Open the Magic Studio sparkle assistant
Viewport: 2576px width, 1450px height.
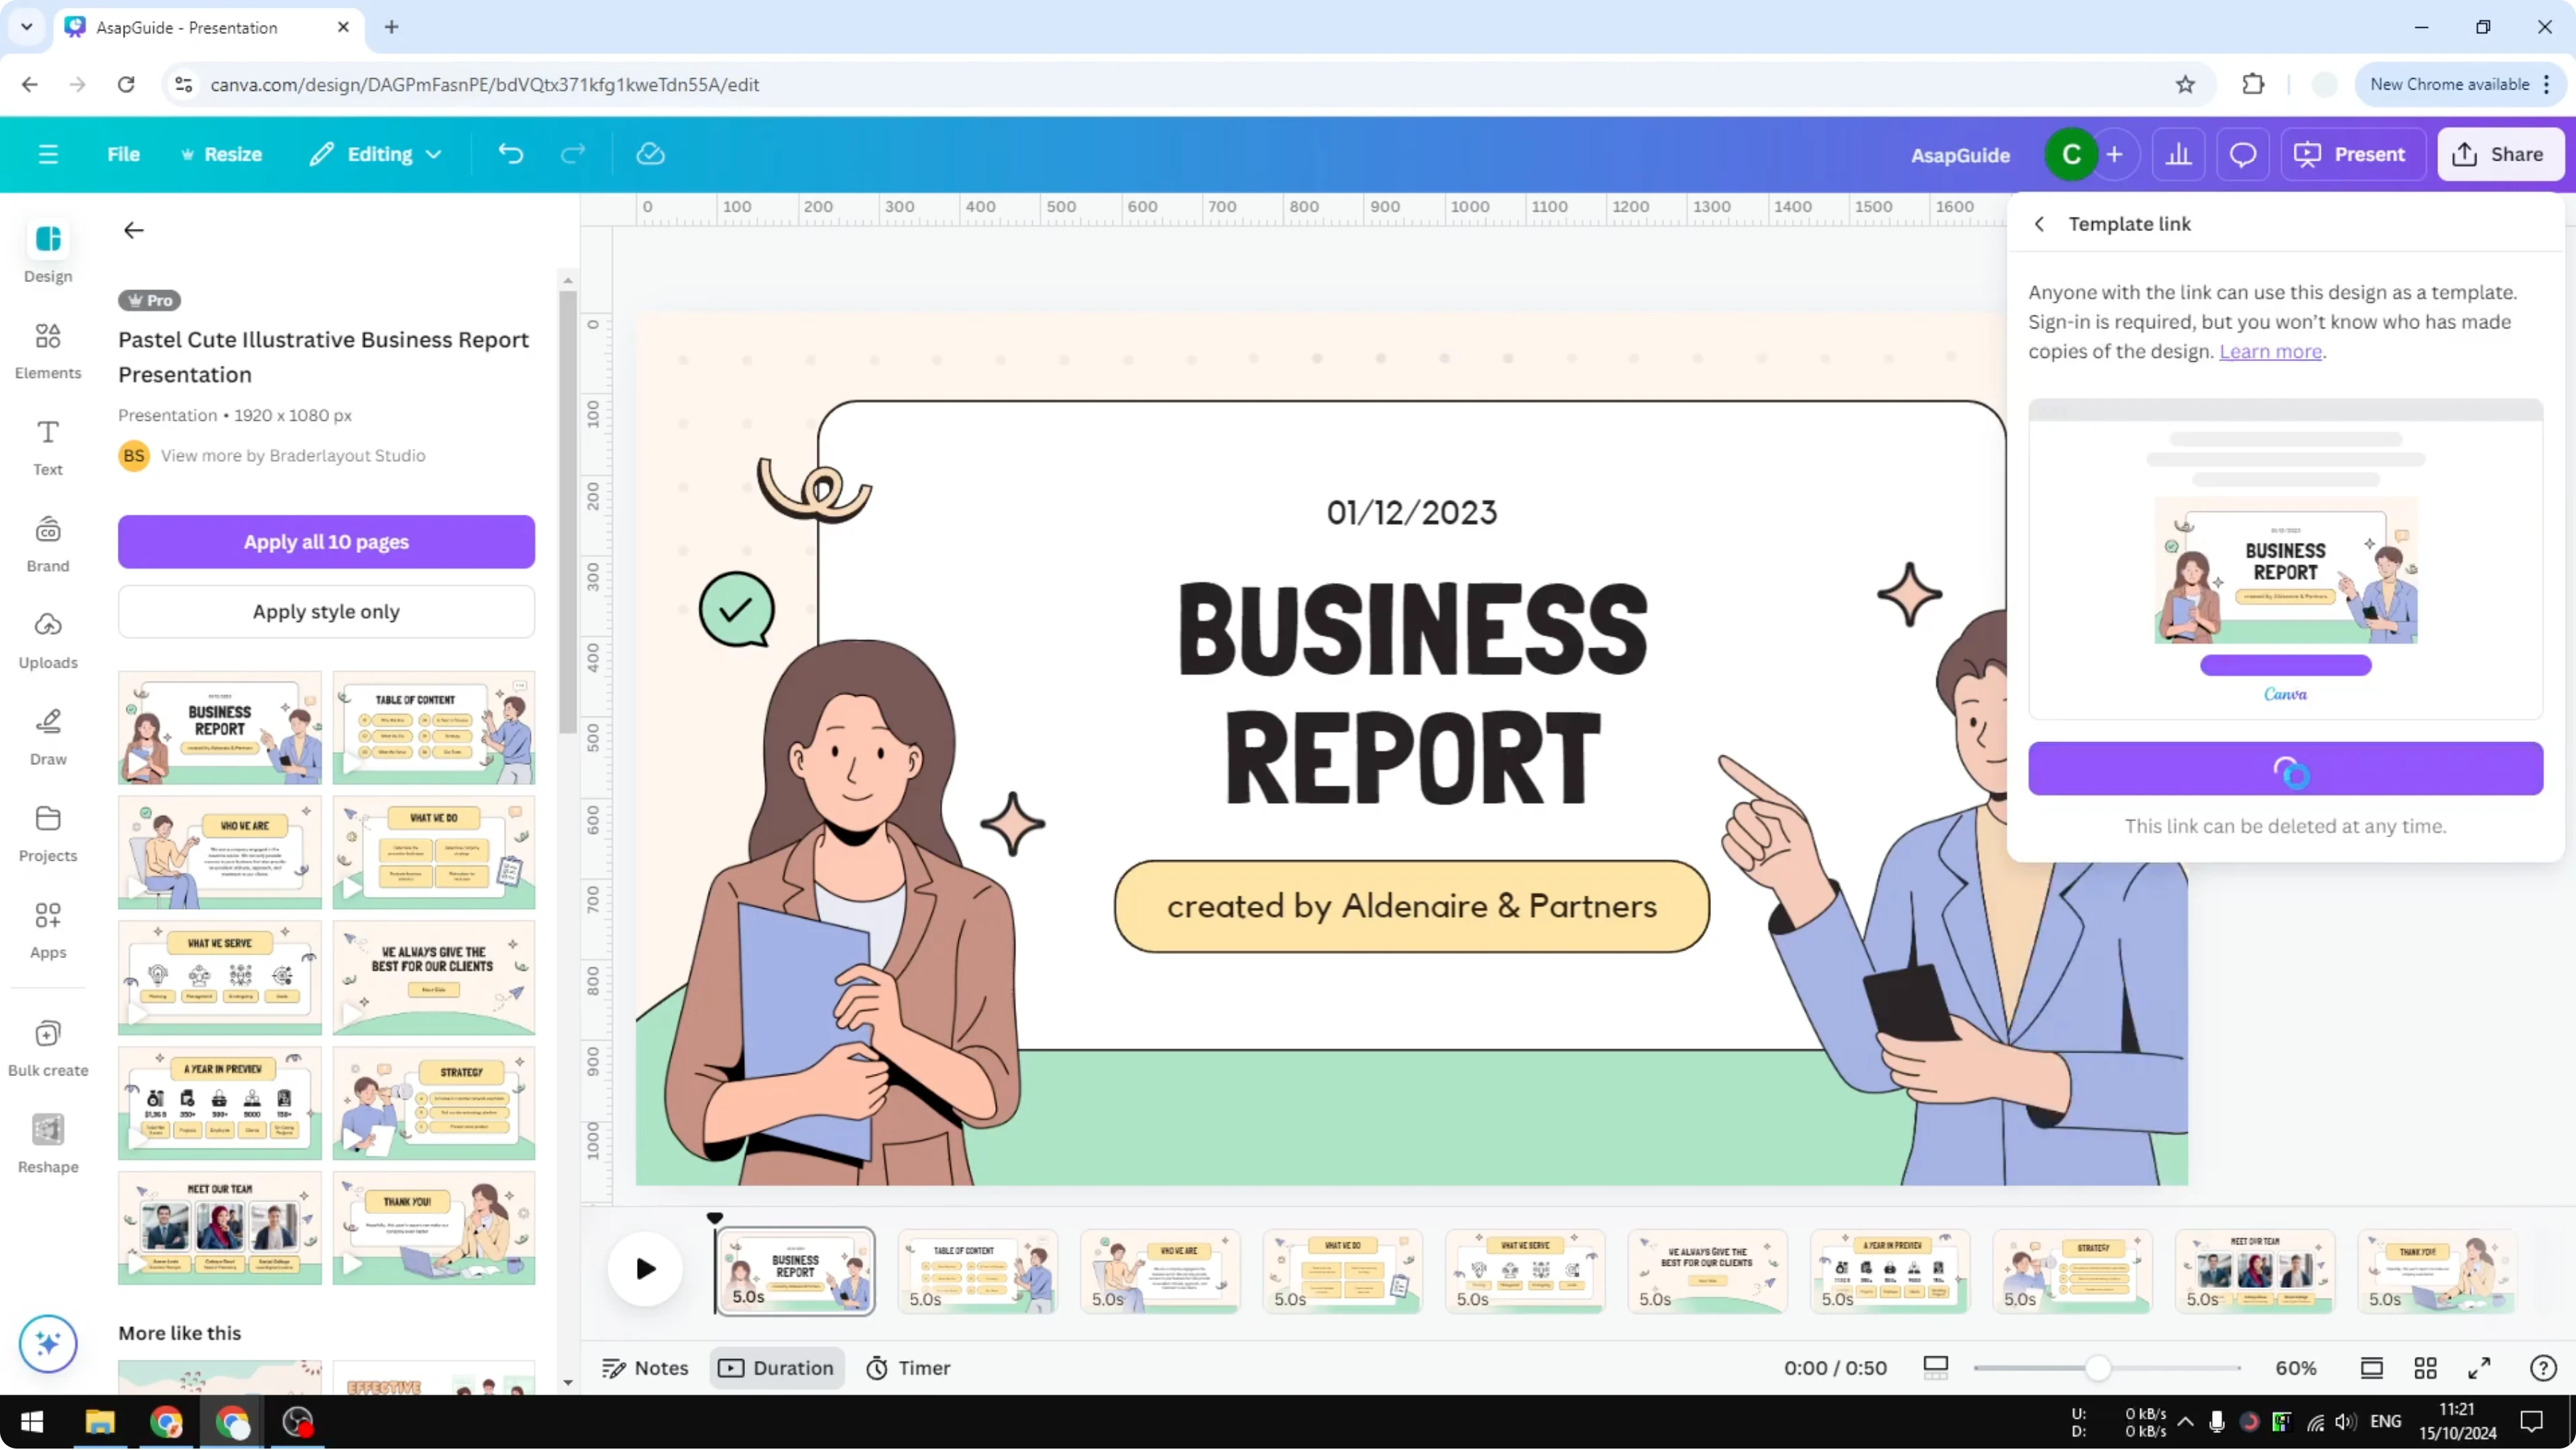(x=47, y=1344)
